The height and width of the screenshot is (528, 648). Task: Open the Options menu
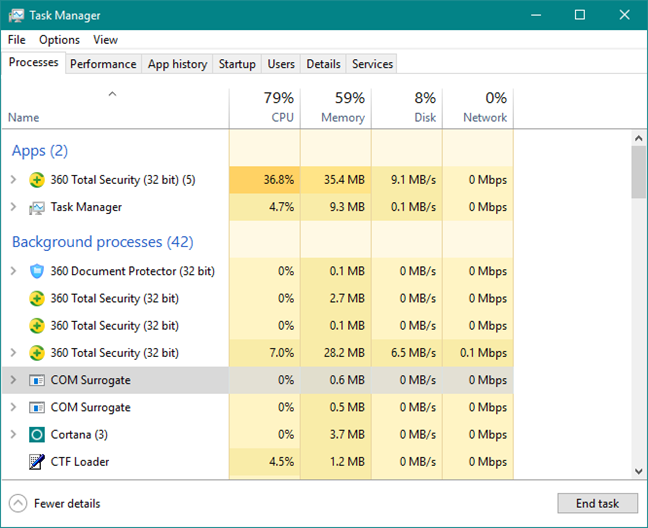click(60, 40)
